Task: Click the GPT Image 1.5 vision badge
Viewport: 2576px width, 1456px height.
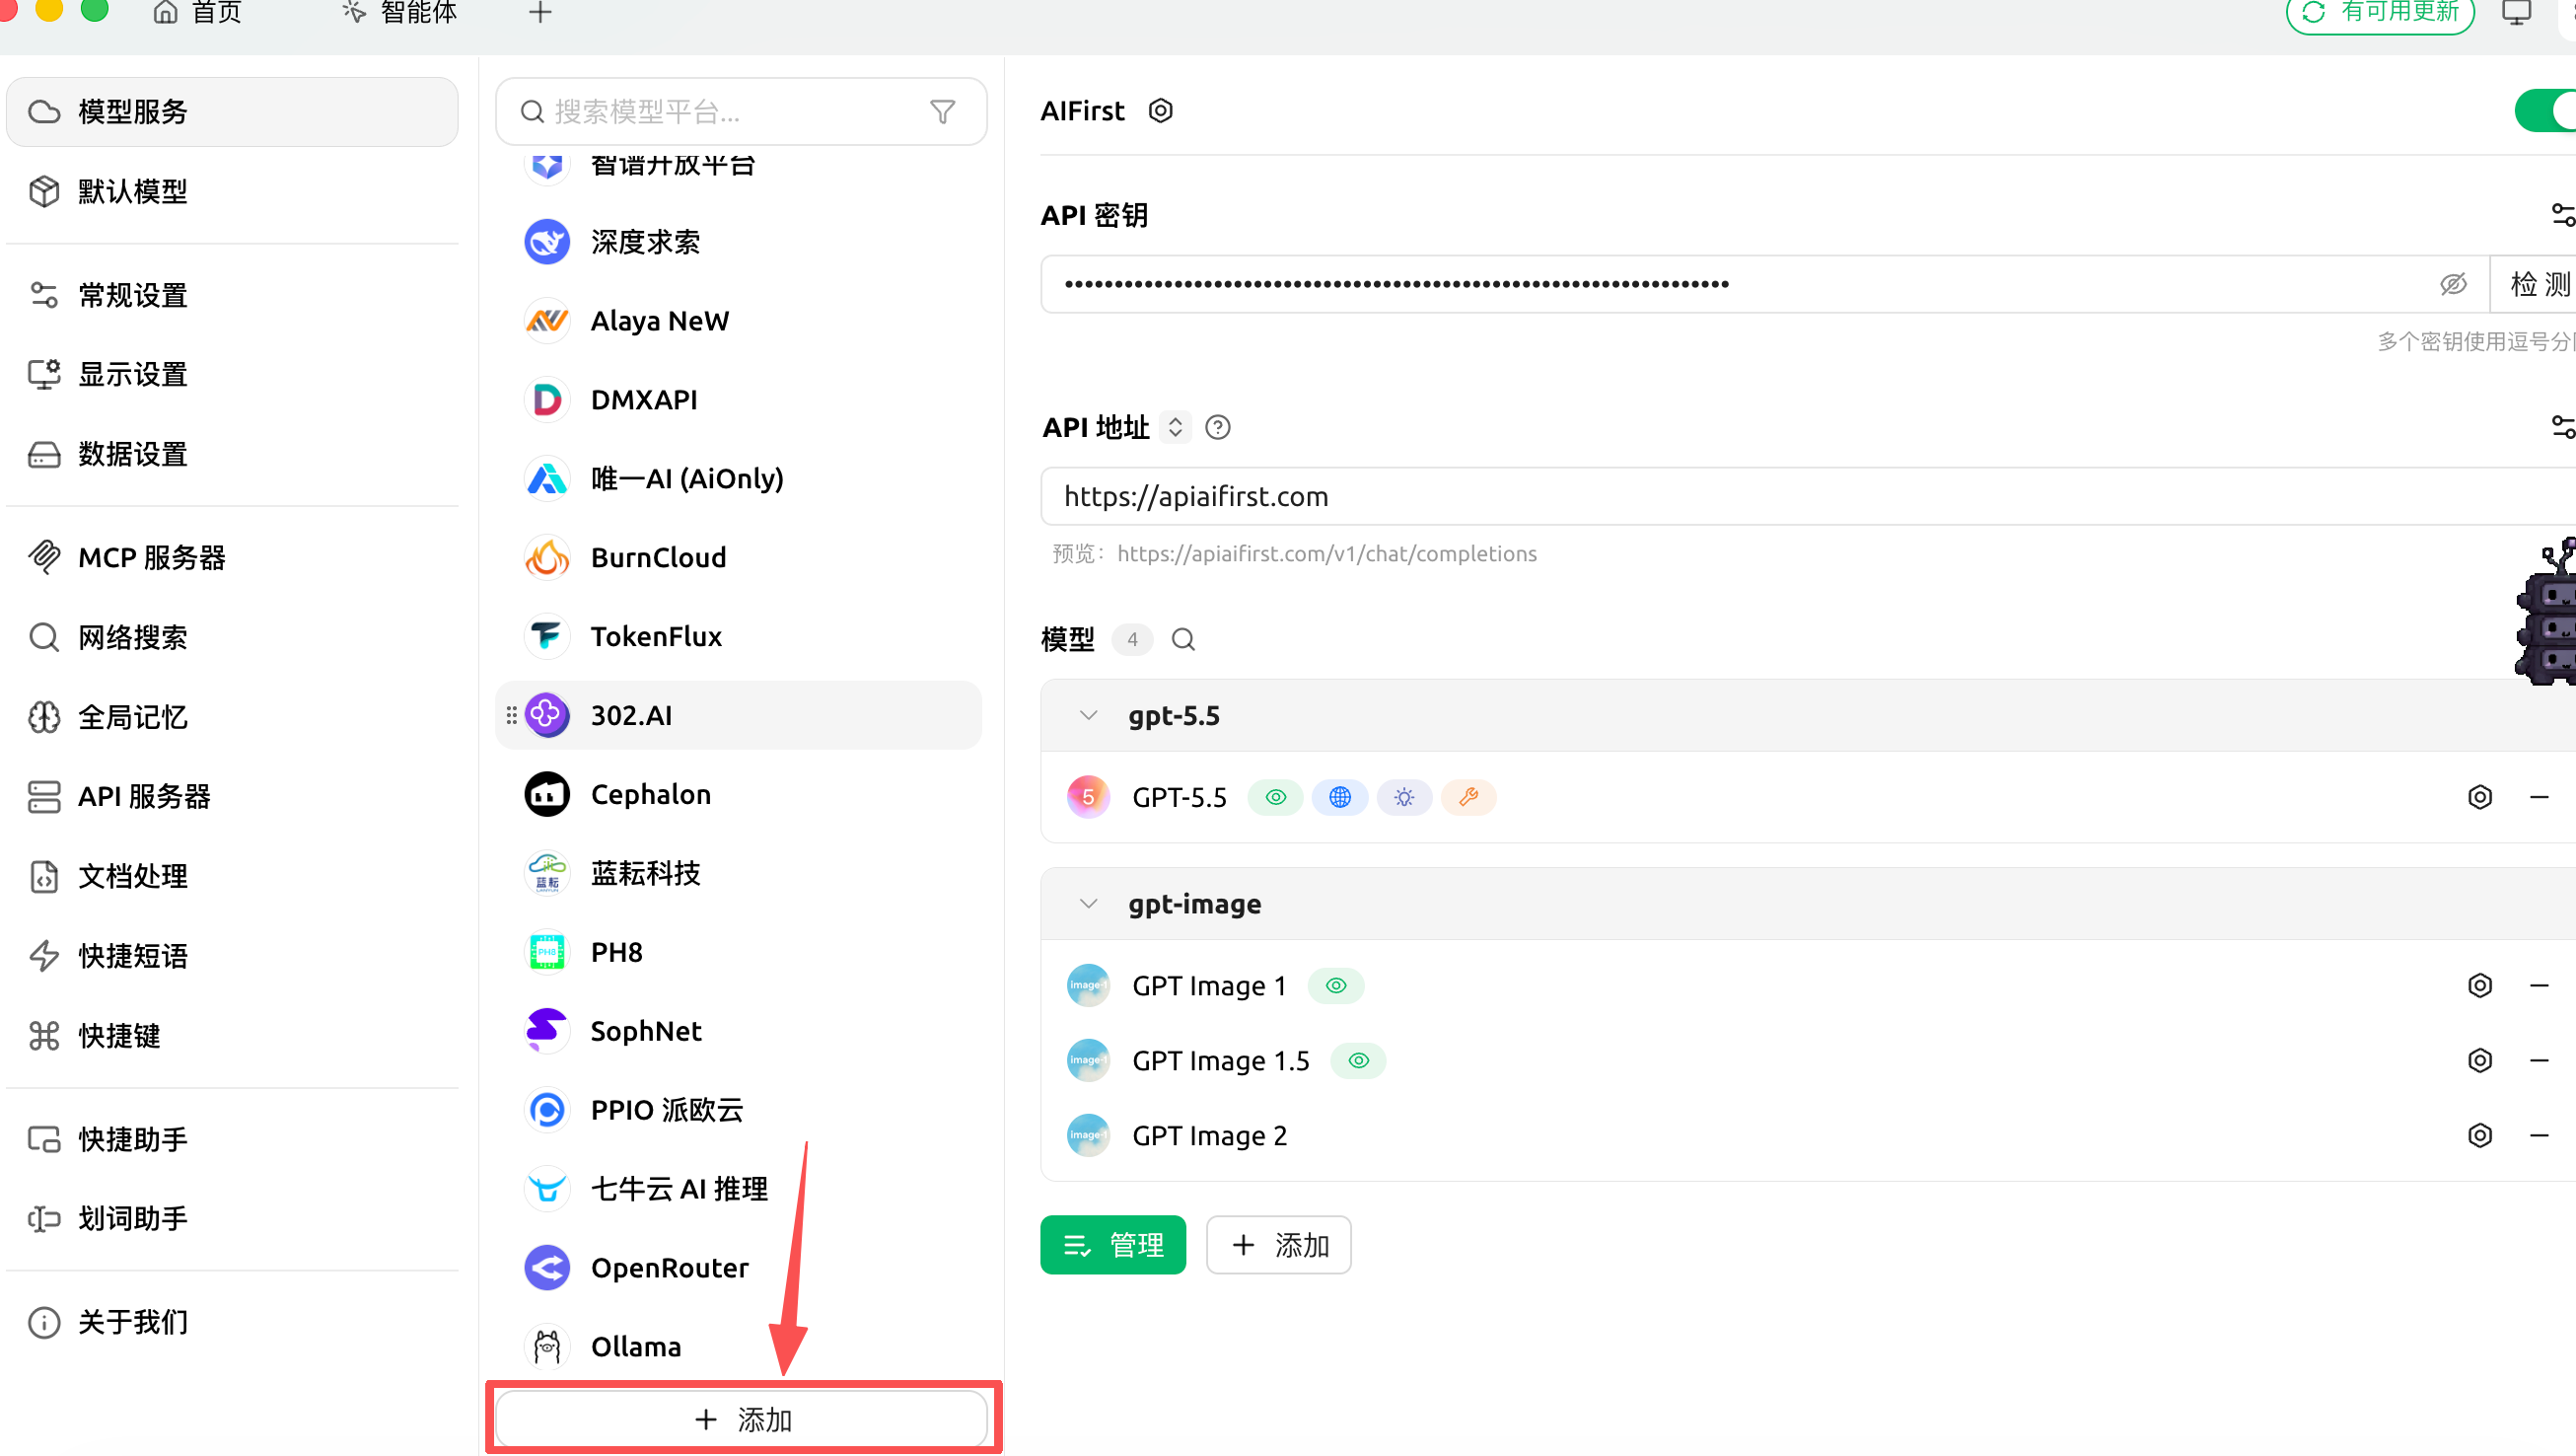Action: tap(1358, 1061)
